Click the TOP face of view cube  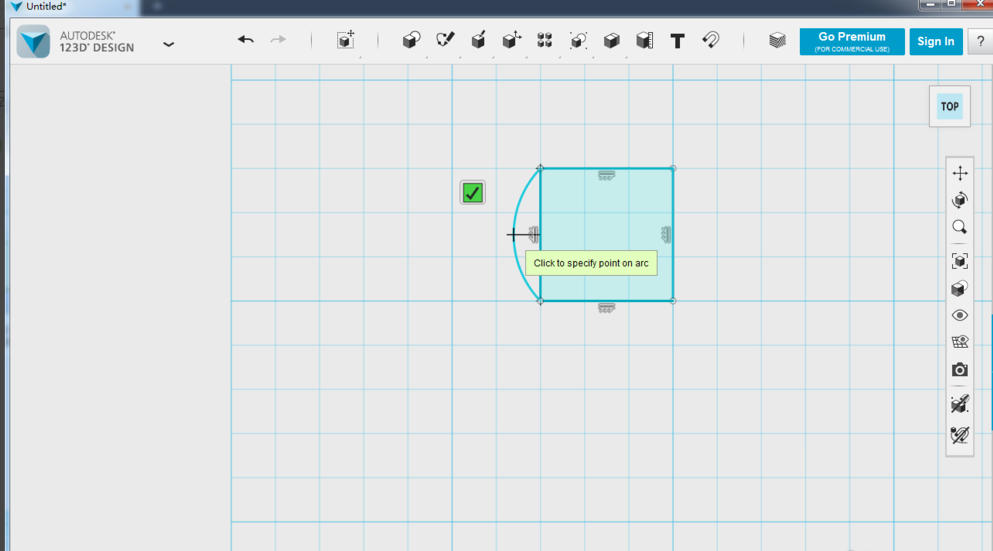pos(949,106)
